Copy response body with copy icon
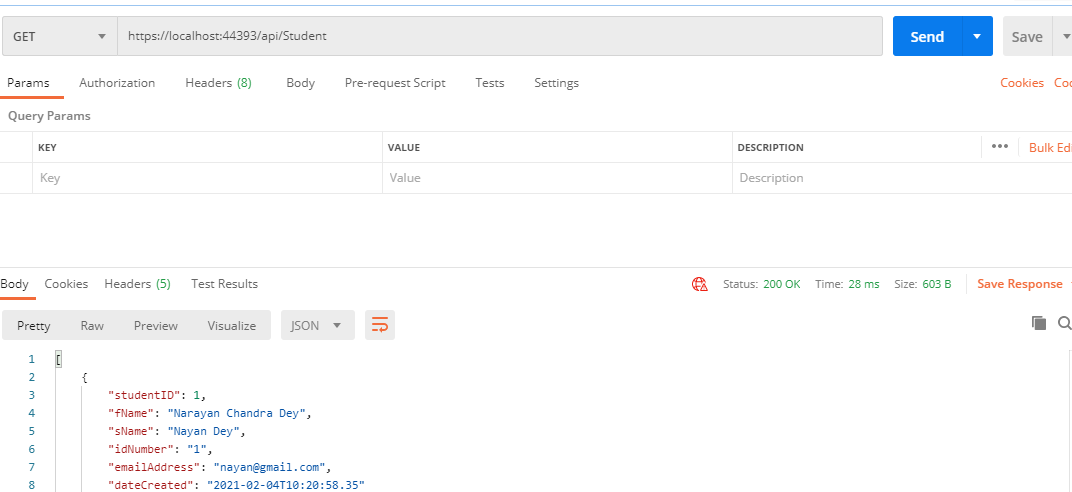 coord(1039,323)
